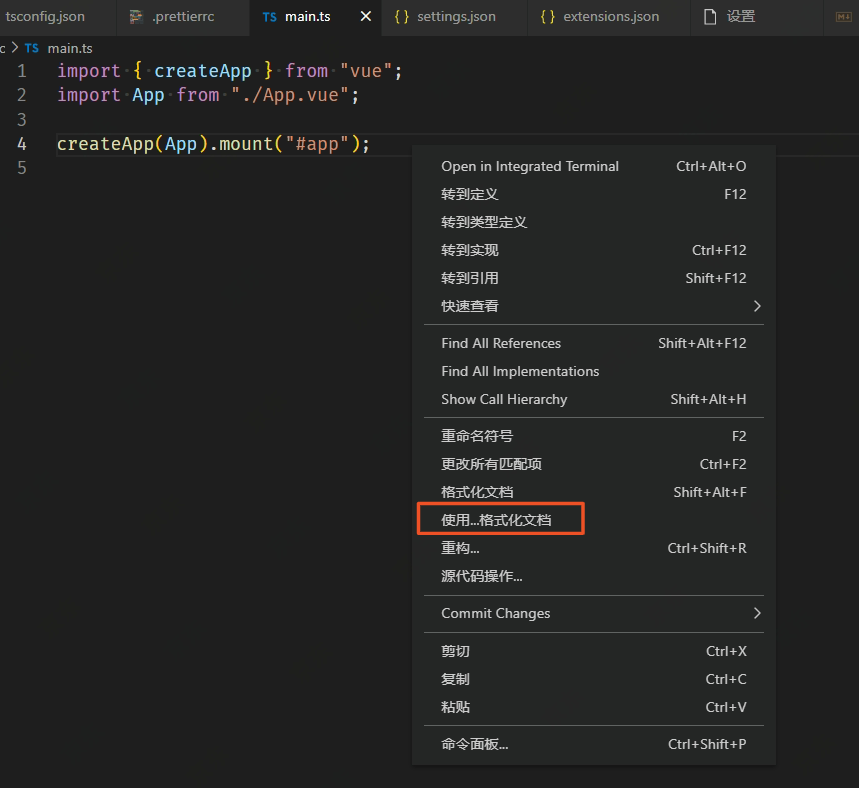Click 复制 in the context menu
This screenshot has width=859, height=788.
click(x=455, y=679)
